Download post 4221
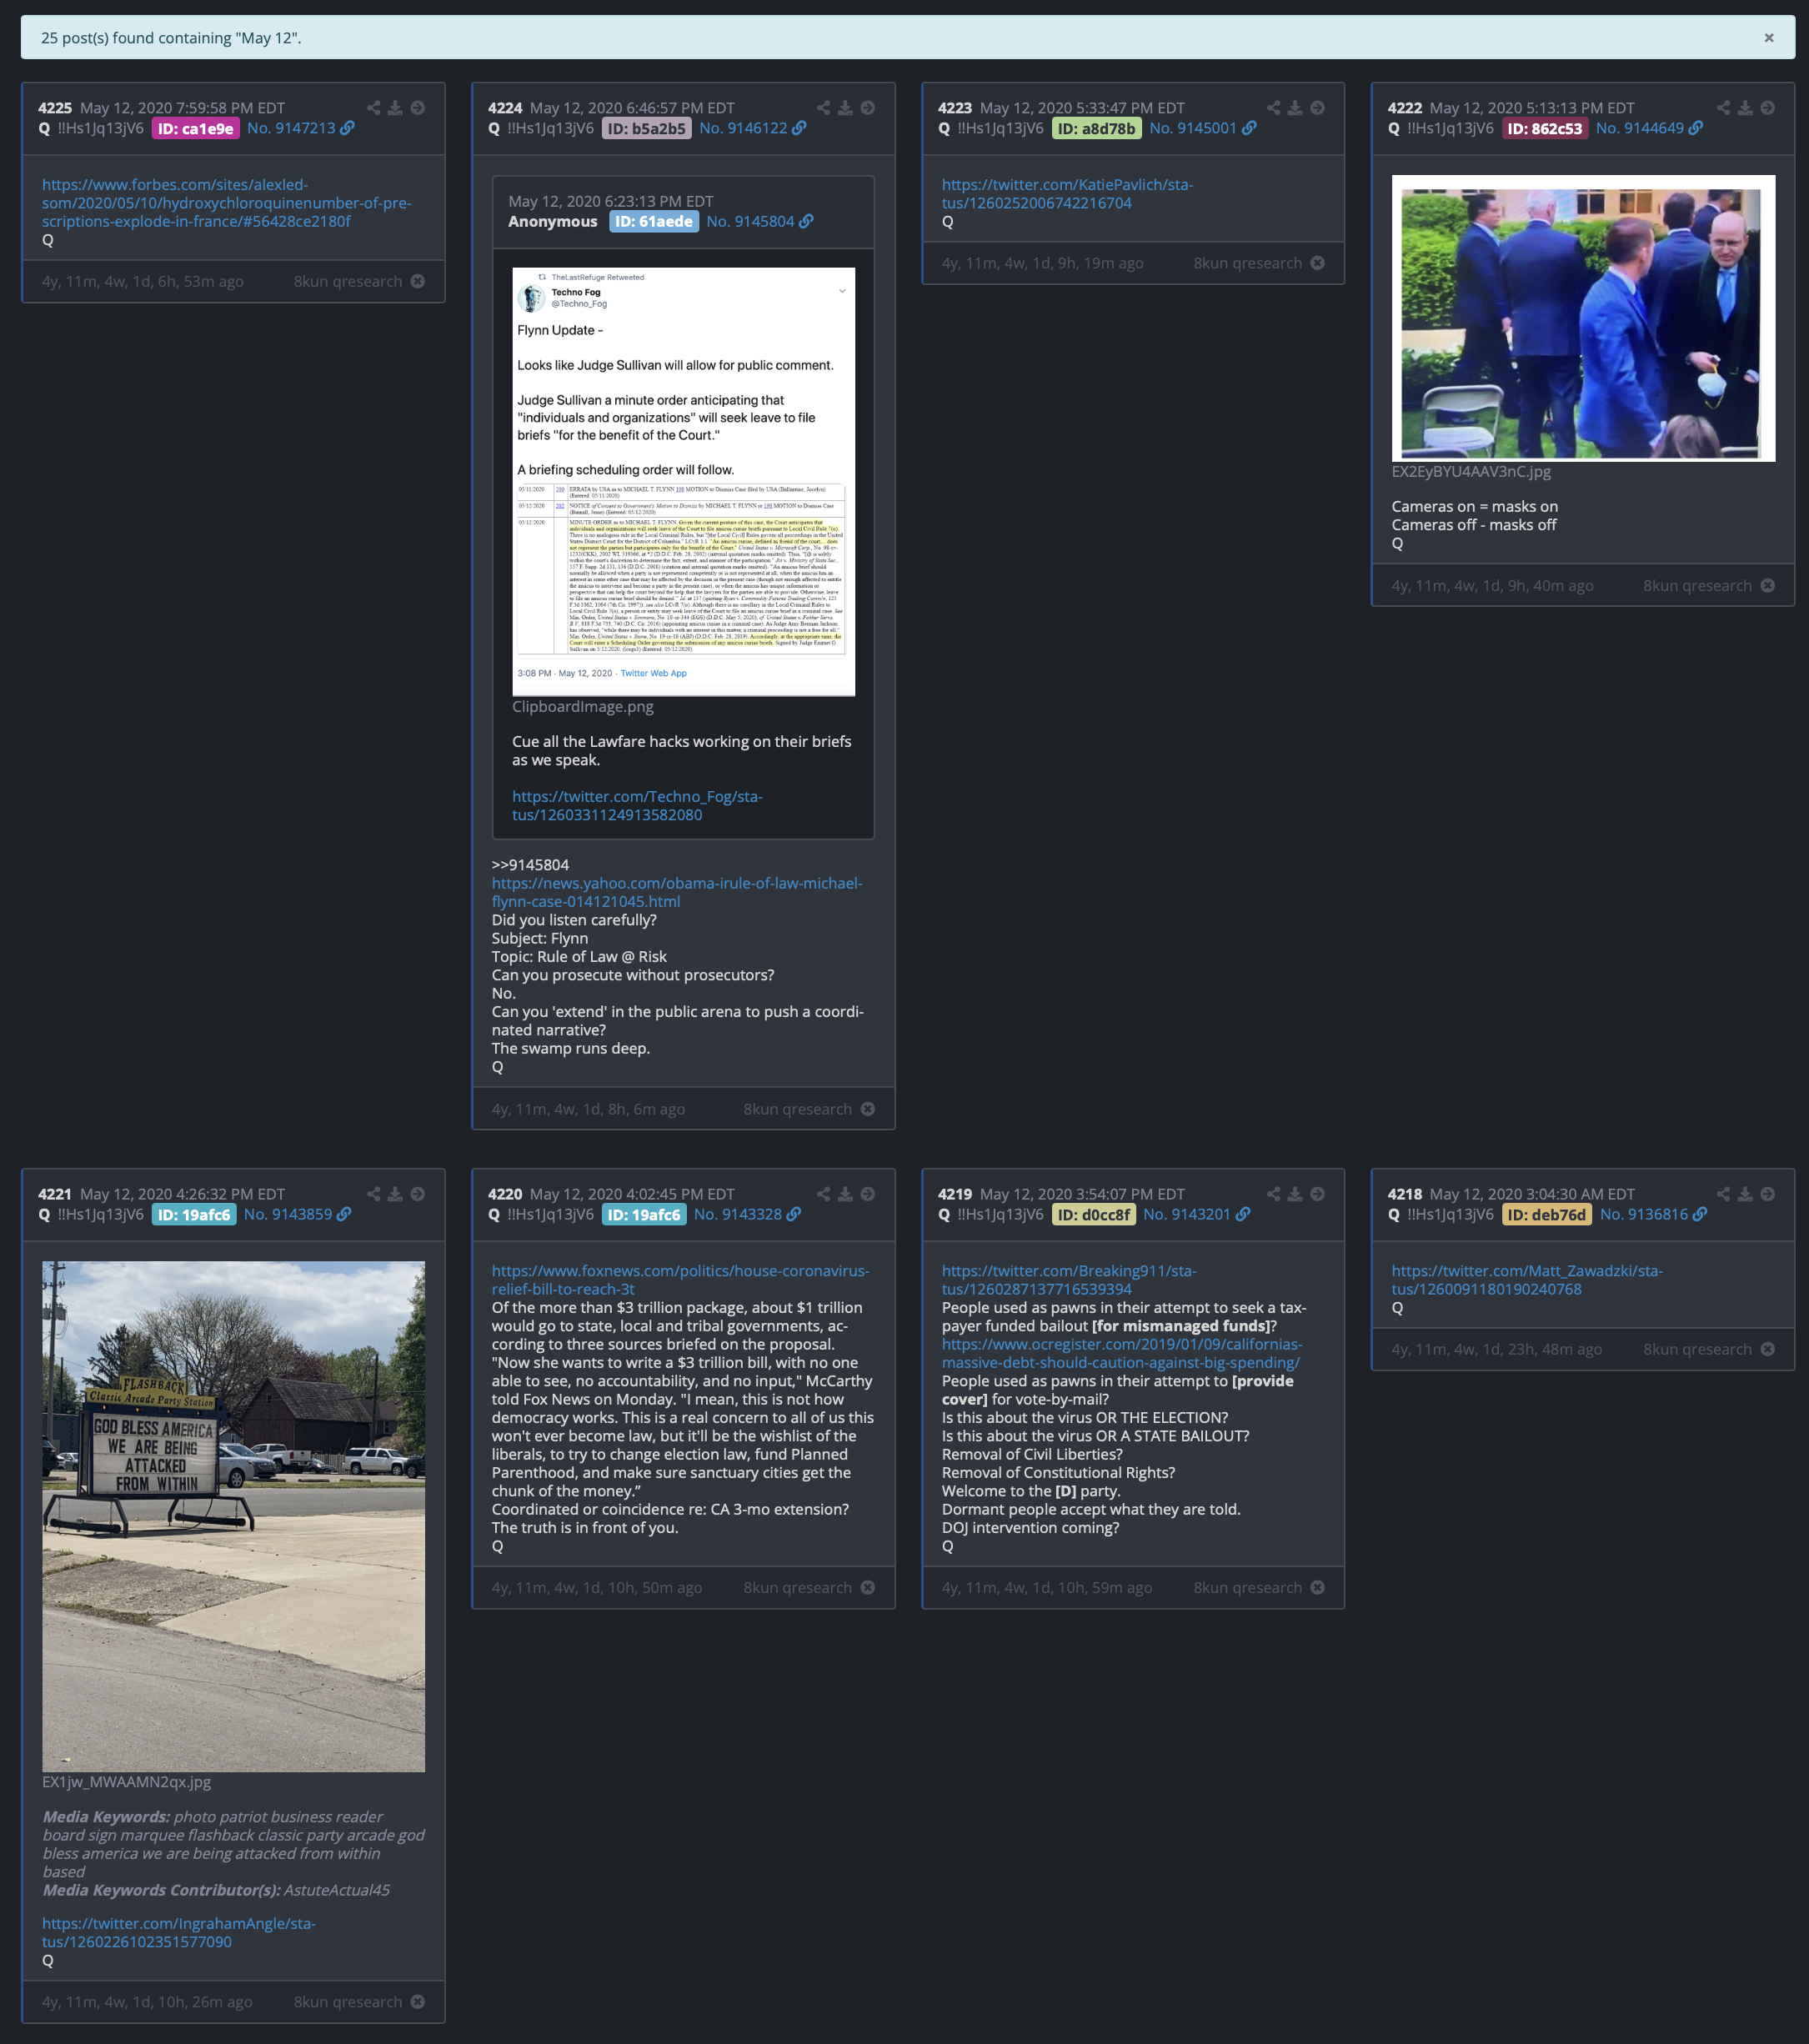This screenshot has width=1809, height=2044. pos(395,1194)
